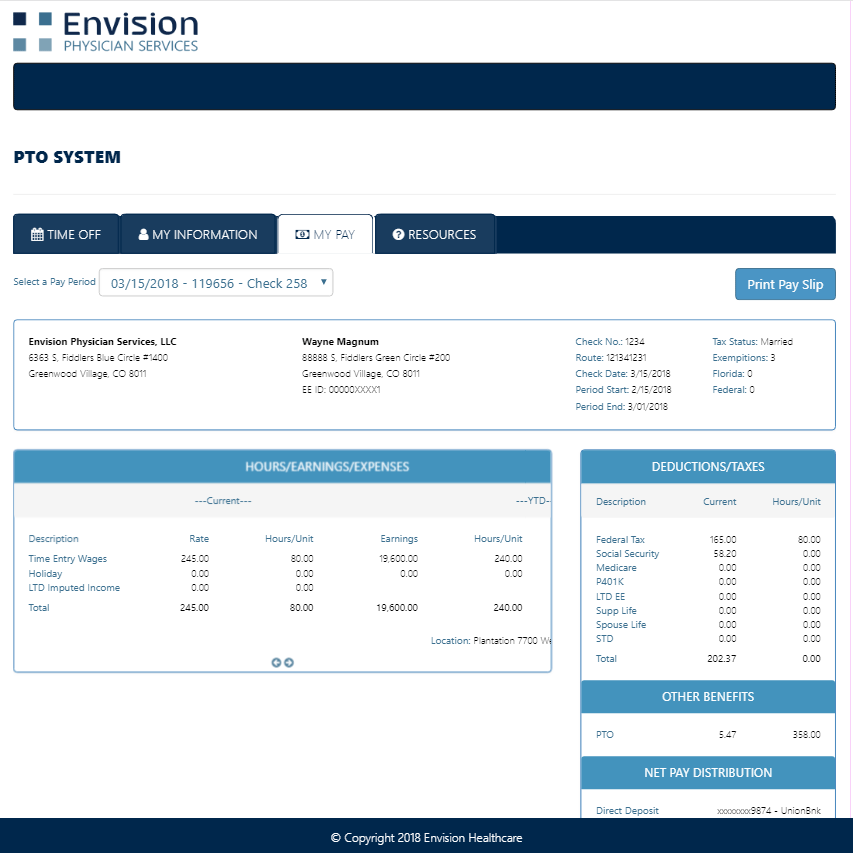The width and height of the screenshot is (853, 853).
Task: Click Envision Physician Services, LLC company name
Action: pyautogui.click(x=102, y=342)
